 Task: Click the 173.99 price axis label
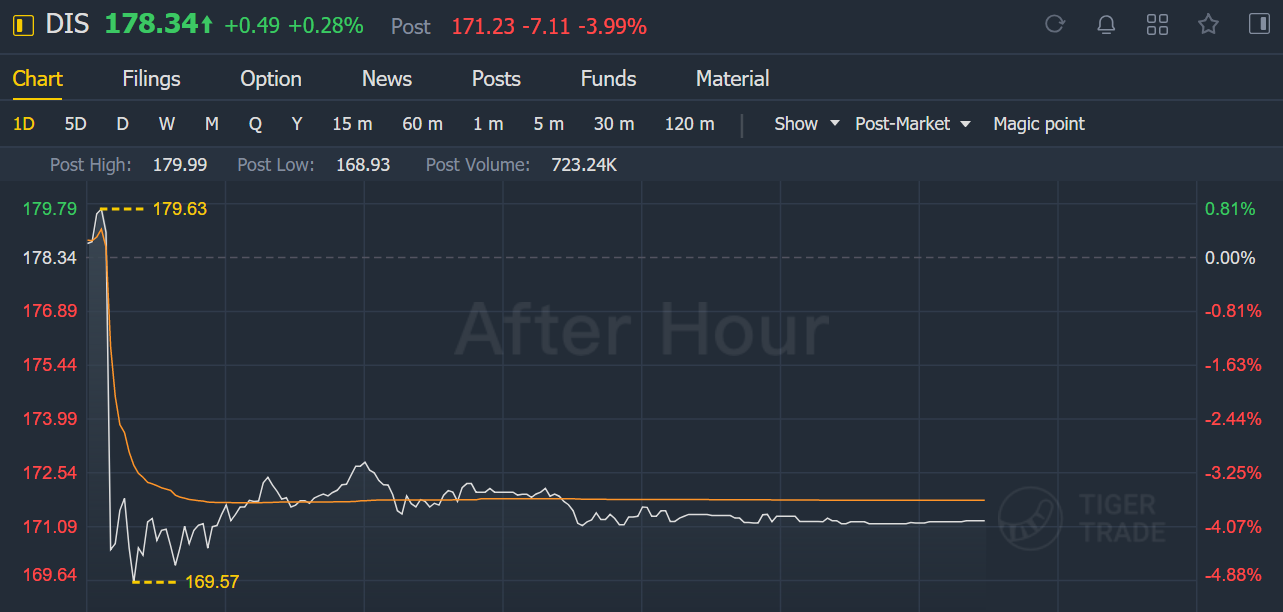pyautogui.click(x=50, y=418)
